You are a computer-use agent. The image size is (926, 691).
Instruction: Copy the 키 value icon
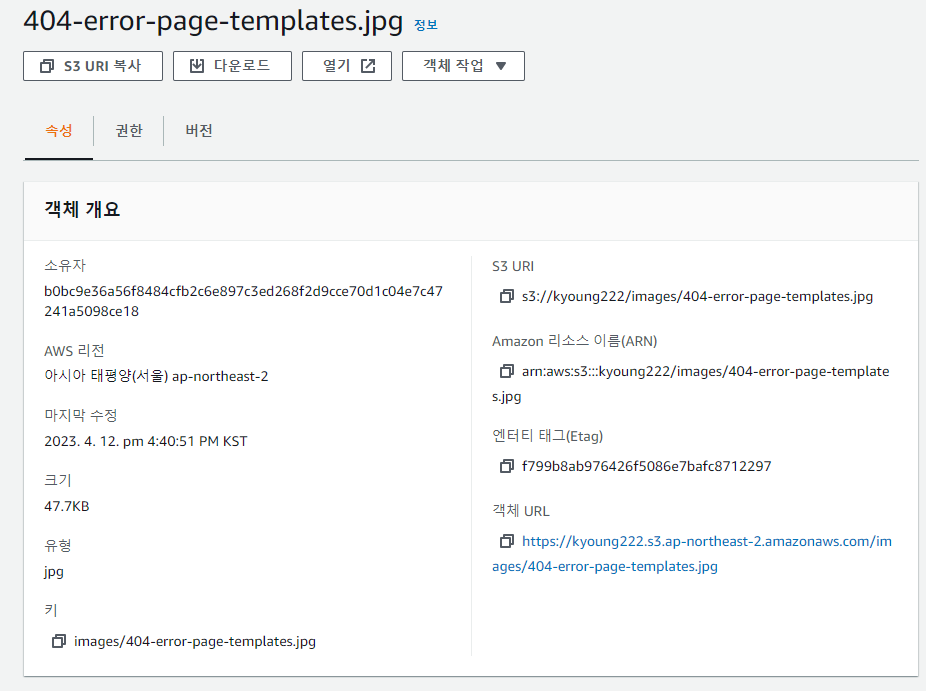(58, 641)
